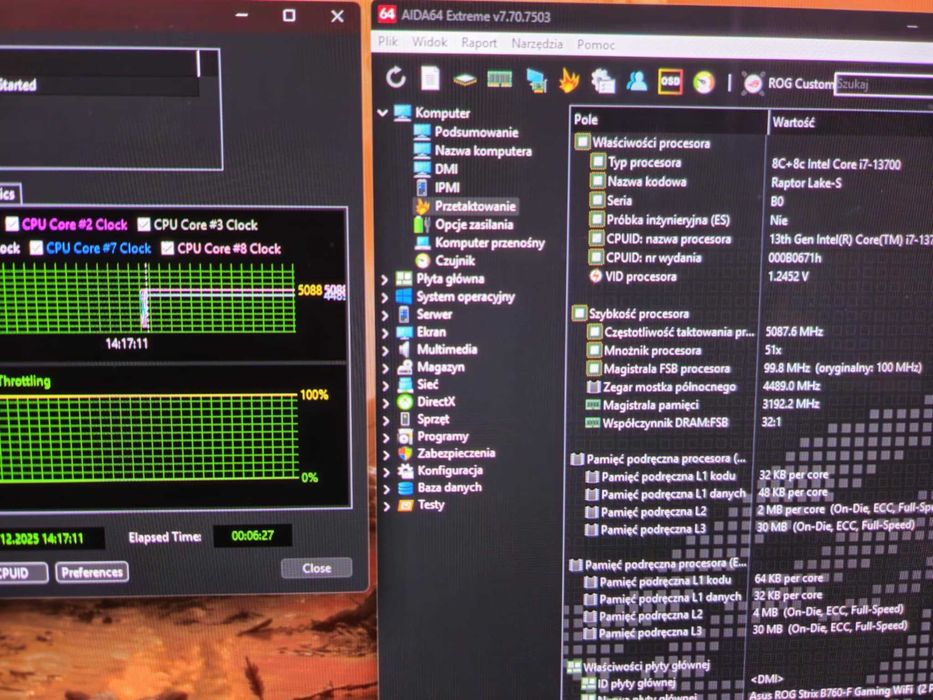Select Komputer przenośny tree item
The width and height of the screenshot is (933, 700).
click(x=490, y=243)
